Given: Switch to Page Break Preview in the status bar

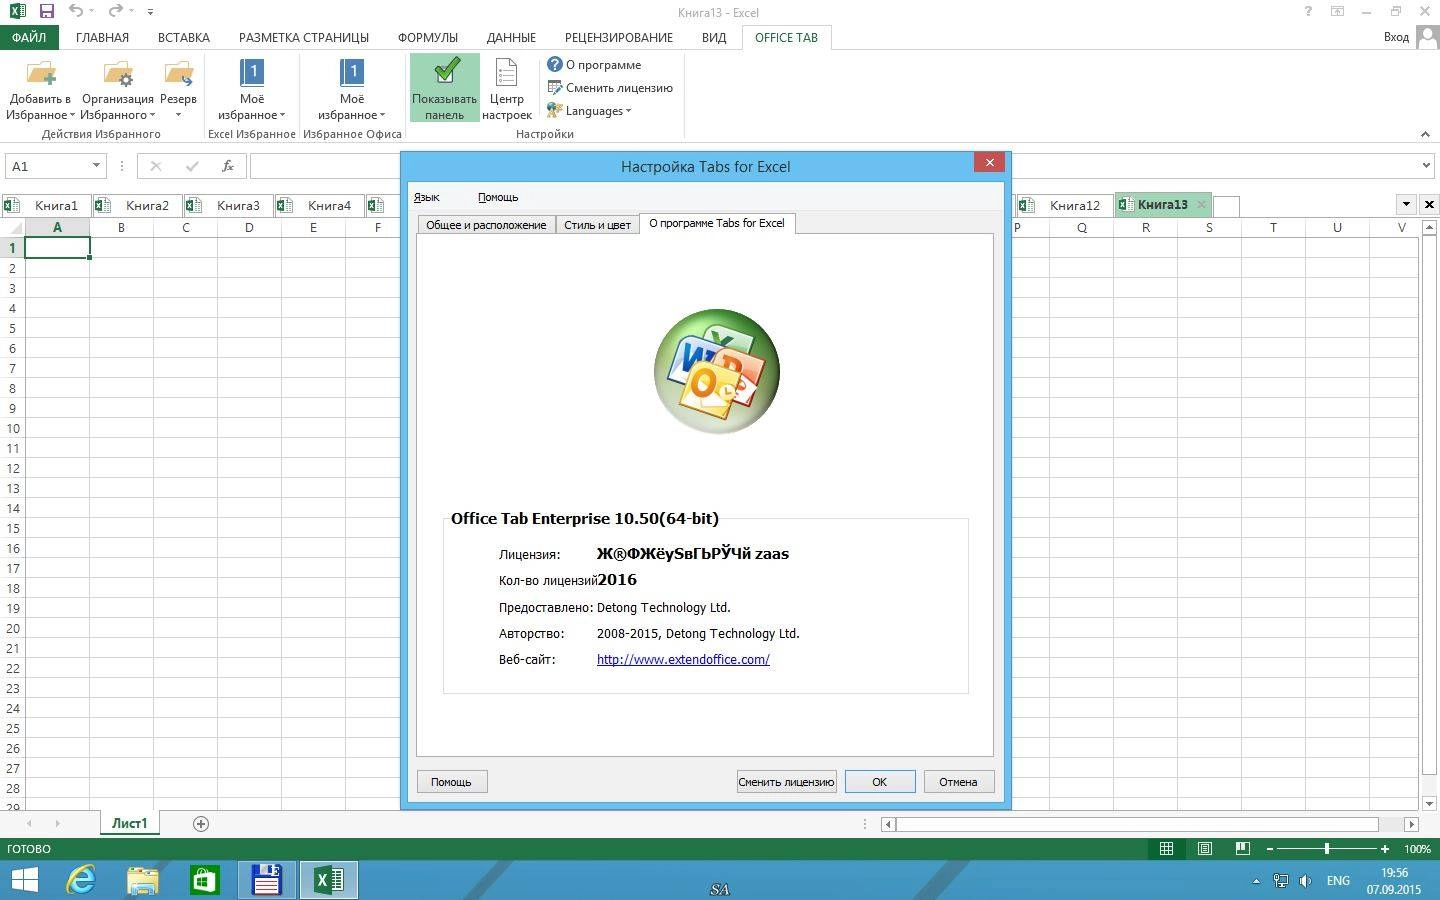Looking at the screenshot, I should (x=1242, y=848).
